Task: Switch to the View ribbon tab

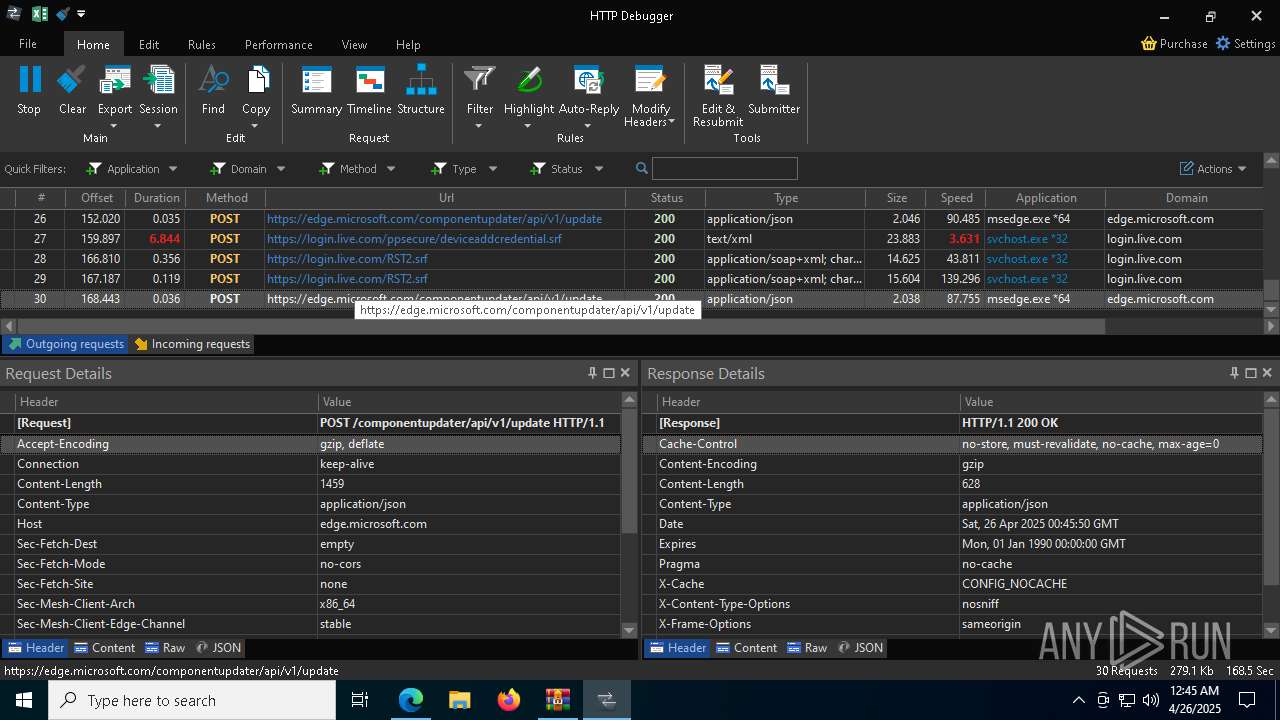Action: point(354,44)
